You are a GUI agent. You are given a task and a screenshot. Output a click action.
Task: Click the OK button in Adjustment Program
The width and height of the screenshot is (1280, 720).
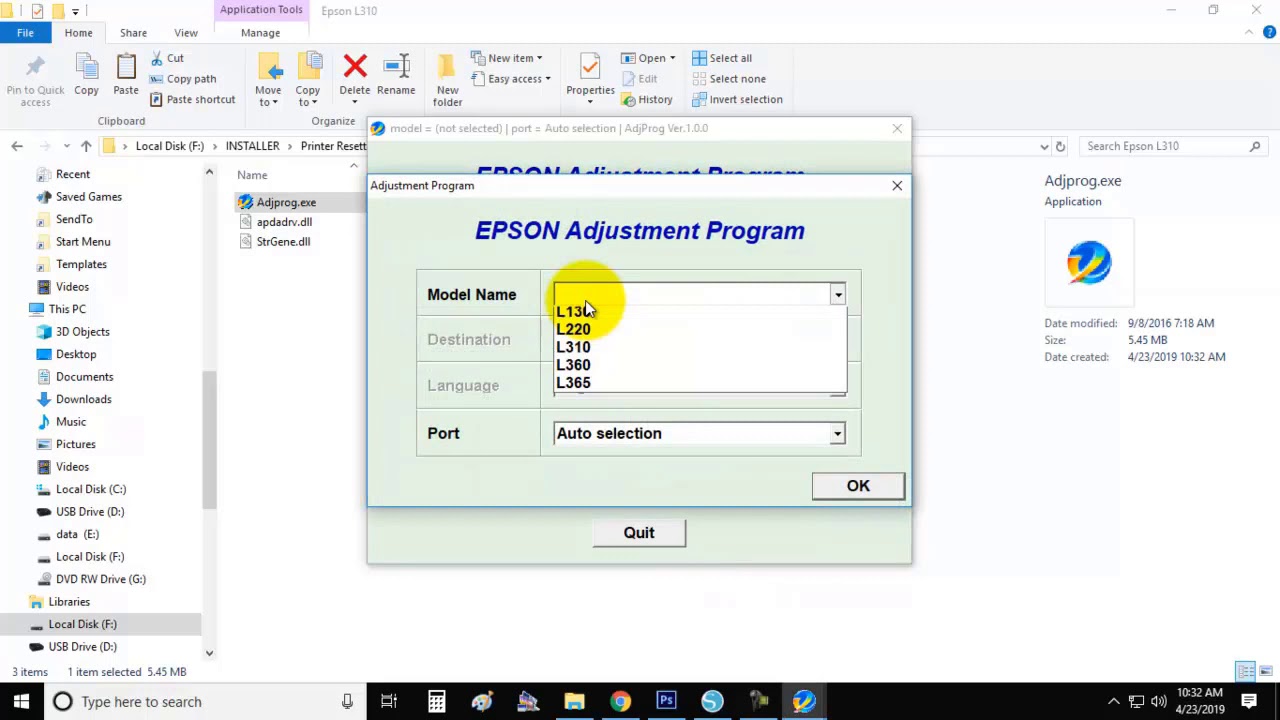(858, 485)
